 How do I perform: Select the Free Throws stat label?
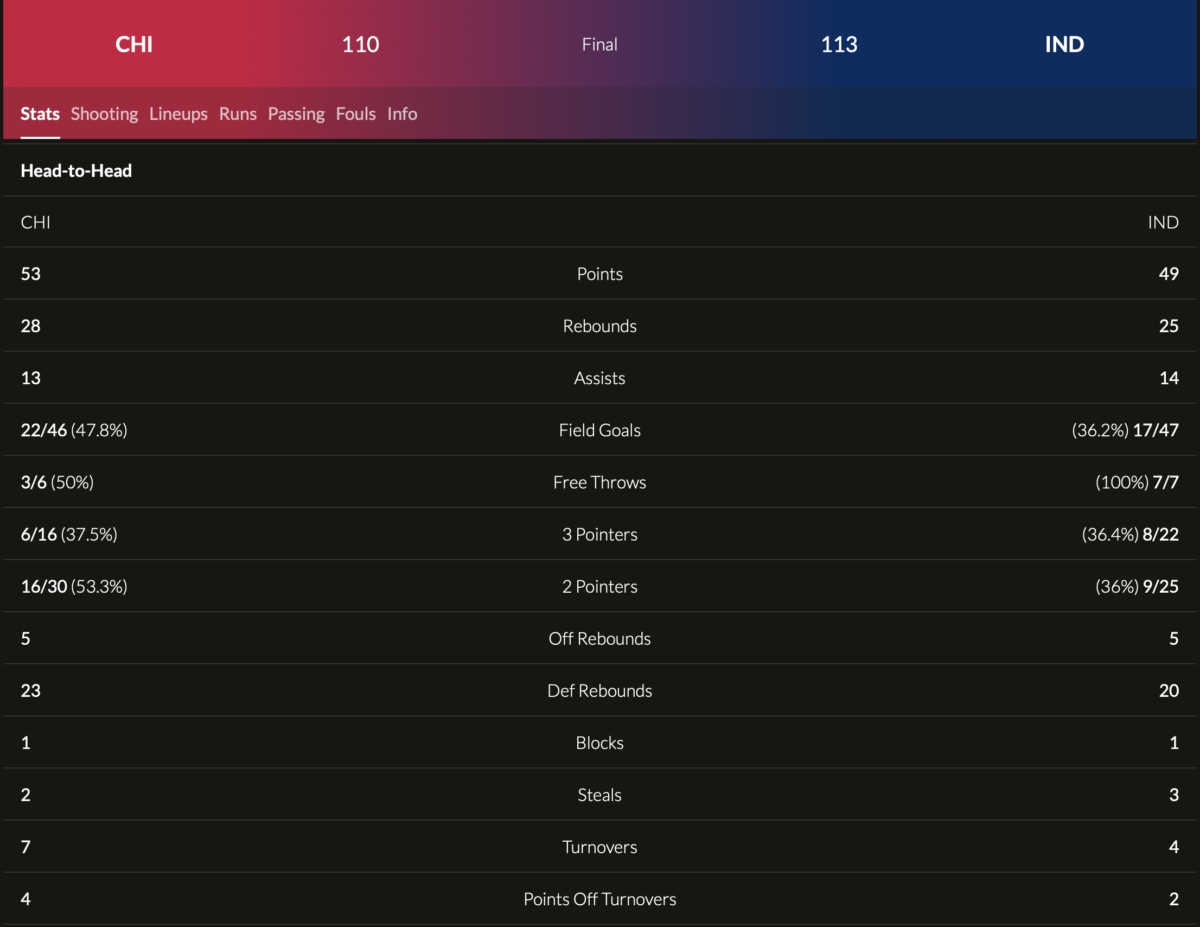pyautogui.click(x=600, y=482)
